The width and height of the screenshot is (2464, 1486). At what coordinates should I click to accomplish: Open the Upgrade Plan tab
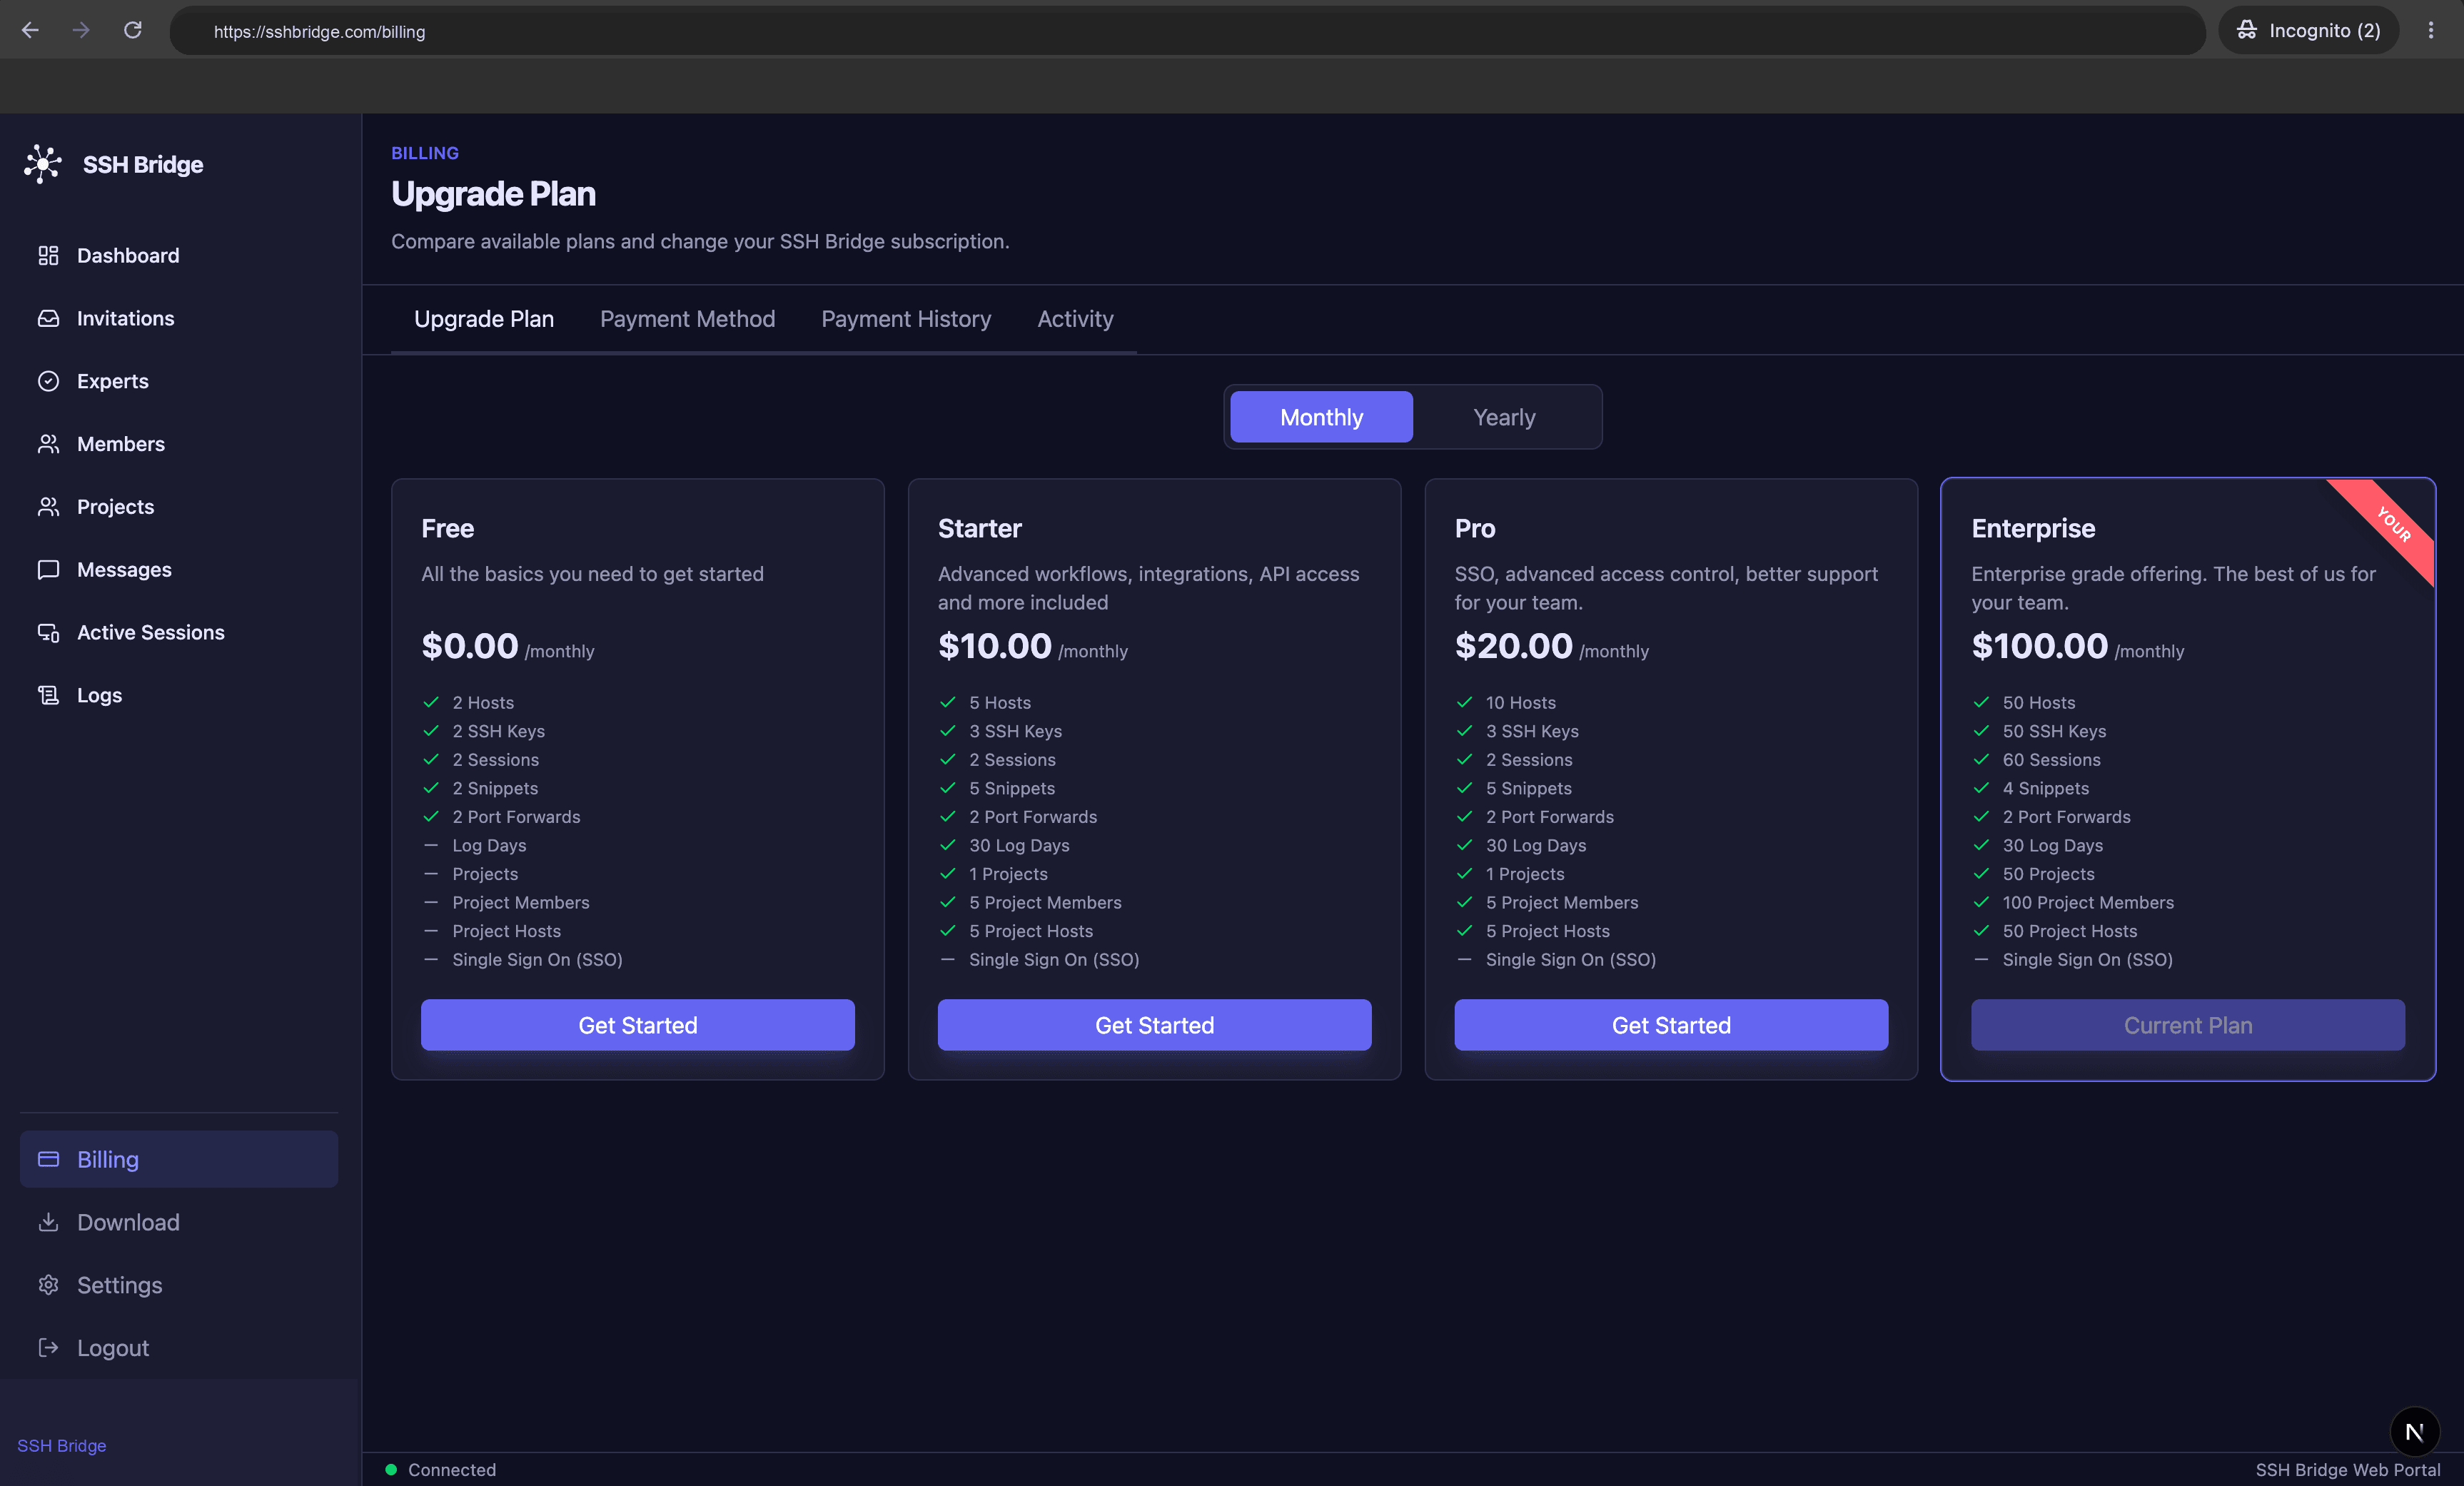click(484, 319)
